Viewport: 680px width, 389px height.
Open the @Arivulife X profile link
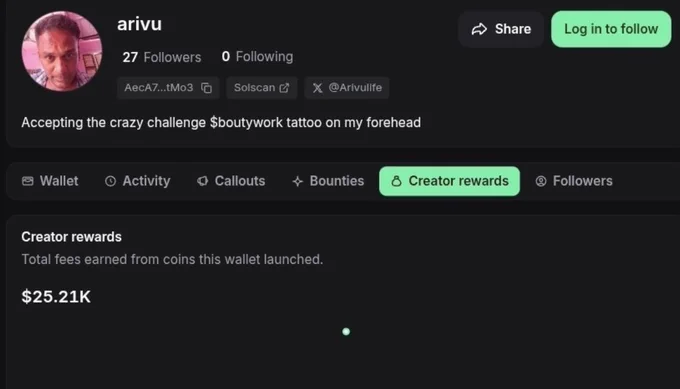coord(347,88)
